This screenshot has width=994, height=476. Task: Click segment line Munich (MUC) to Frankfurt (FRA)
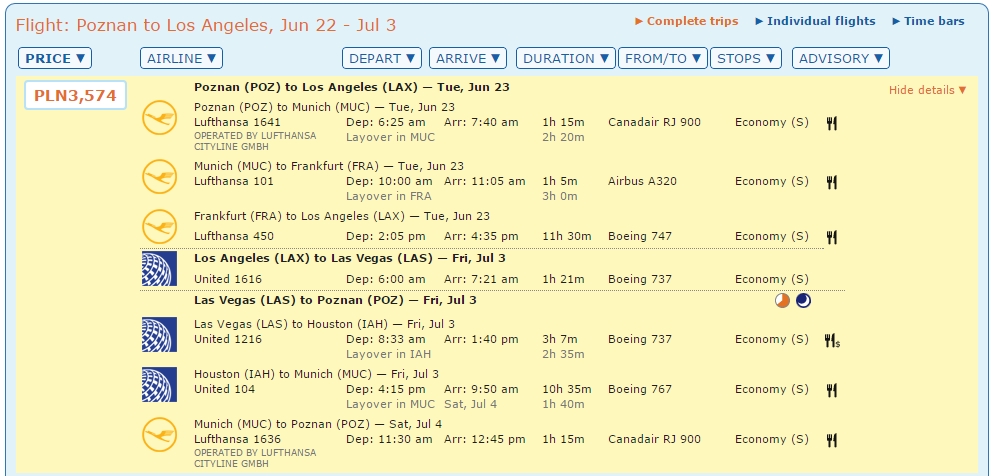pos(329,166)
